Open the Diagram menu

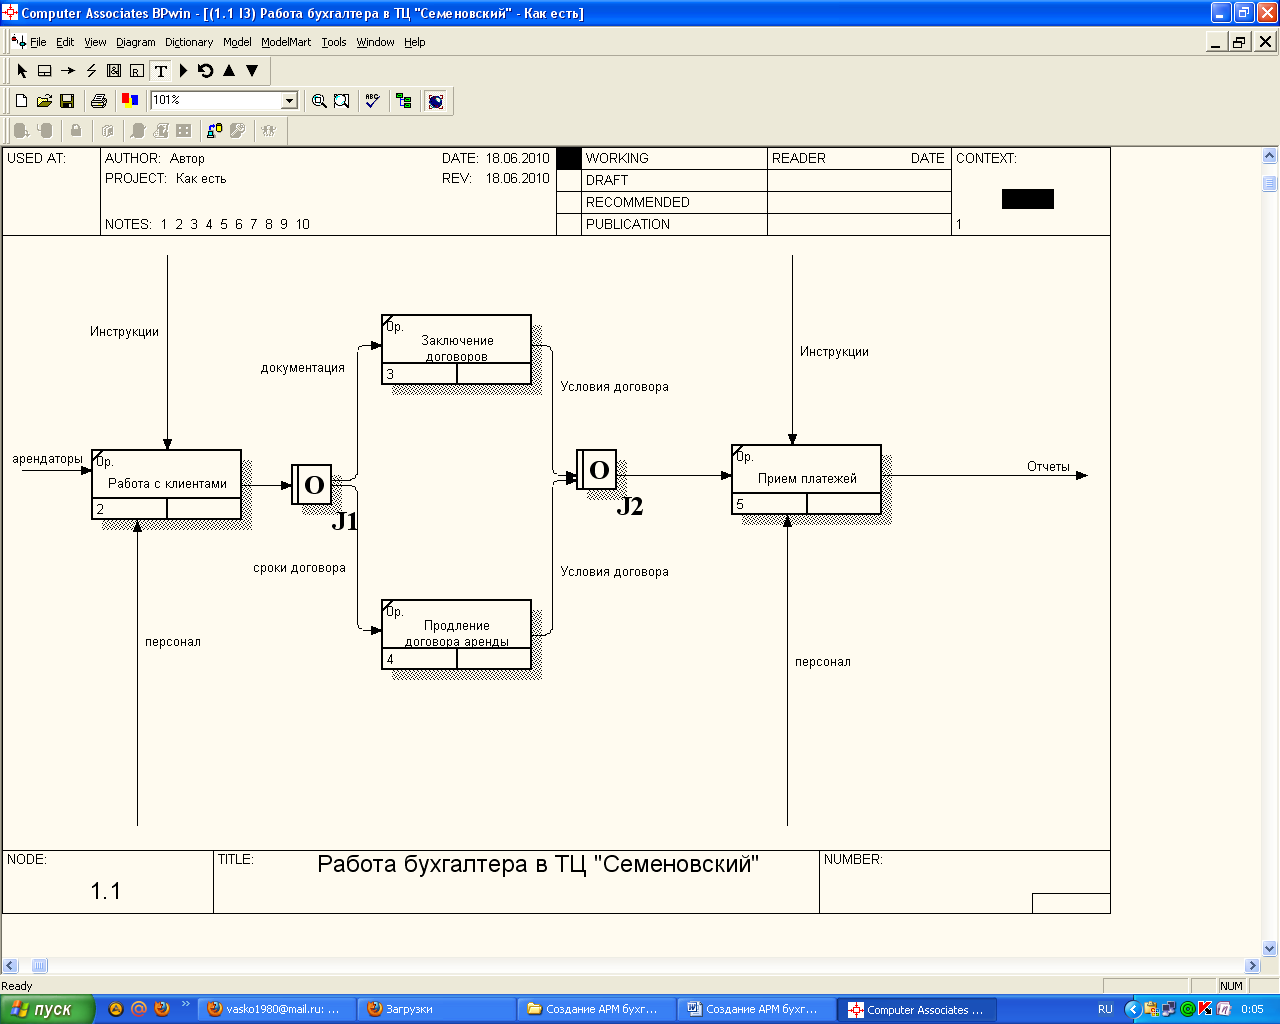click(x=135, y=42)
